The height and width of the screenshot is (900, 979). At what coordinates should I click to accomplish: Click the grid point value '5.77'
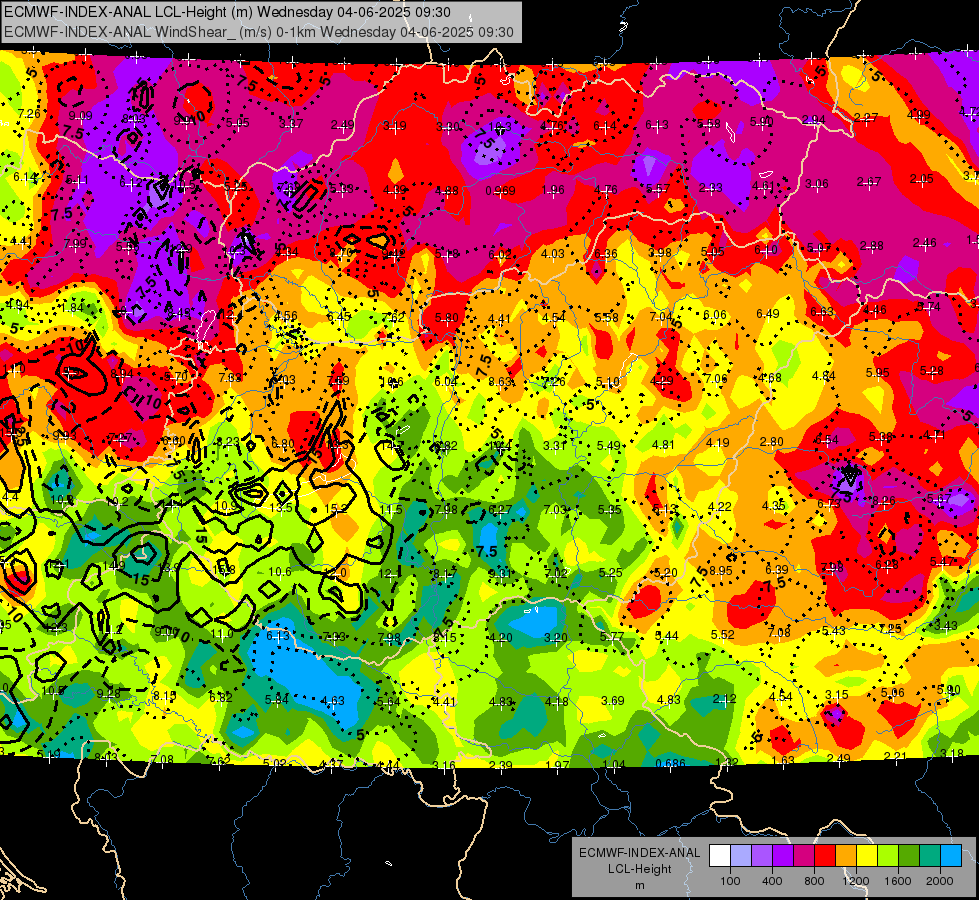point(612,636)
